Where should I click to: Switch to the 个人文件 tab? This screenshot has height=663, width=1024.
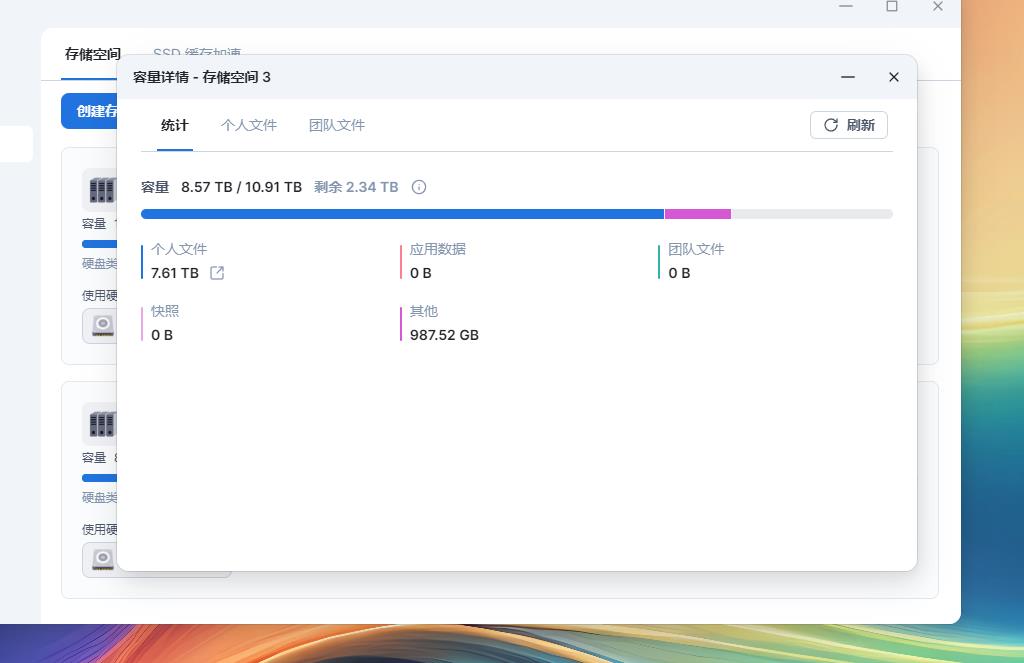249,125
